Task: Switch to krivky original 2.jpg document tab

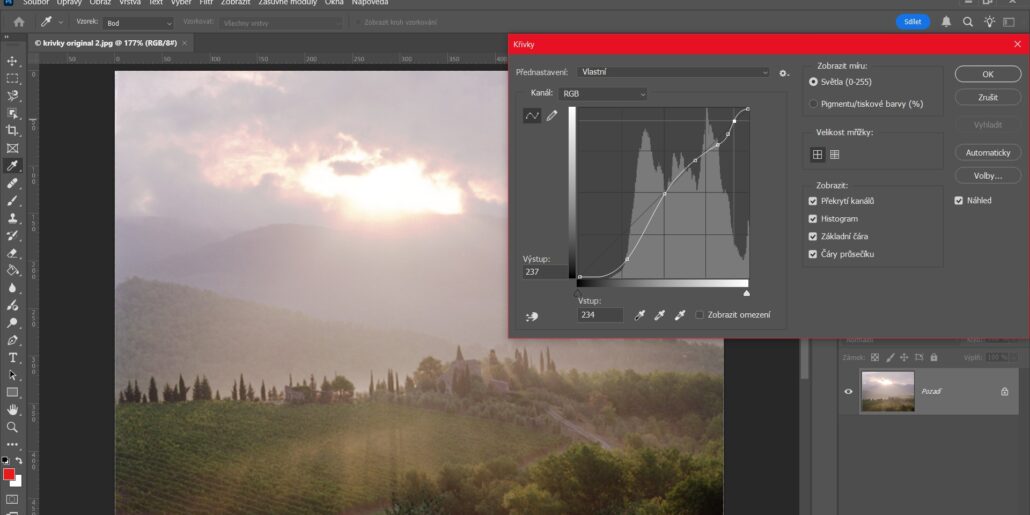Action: [108, 43]
